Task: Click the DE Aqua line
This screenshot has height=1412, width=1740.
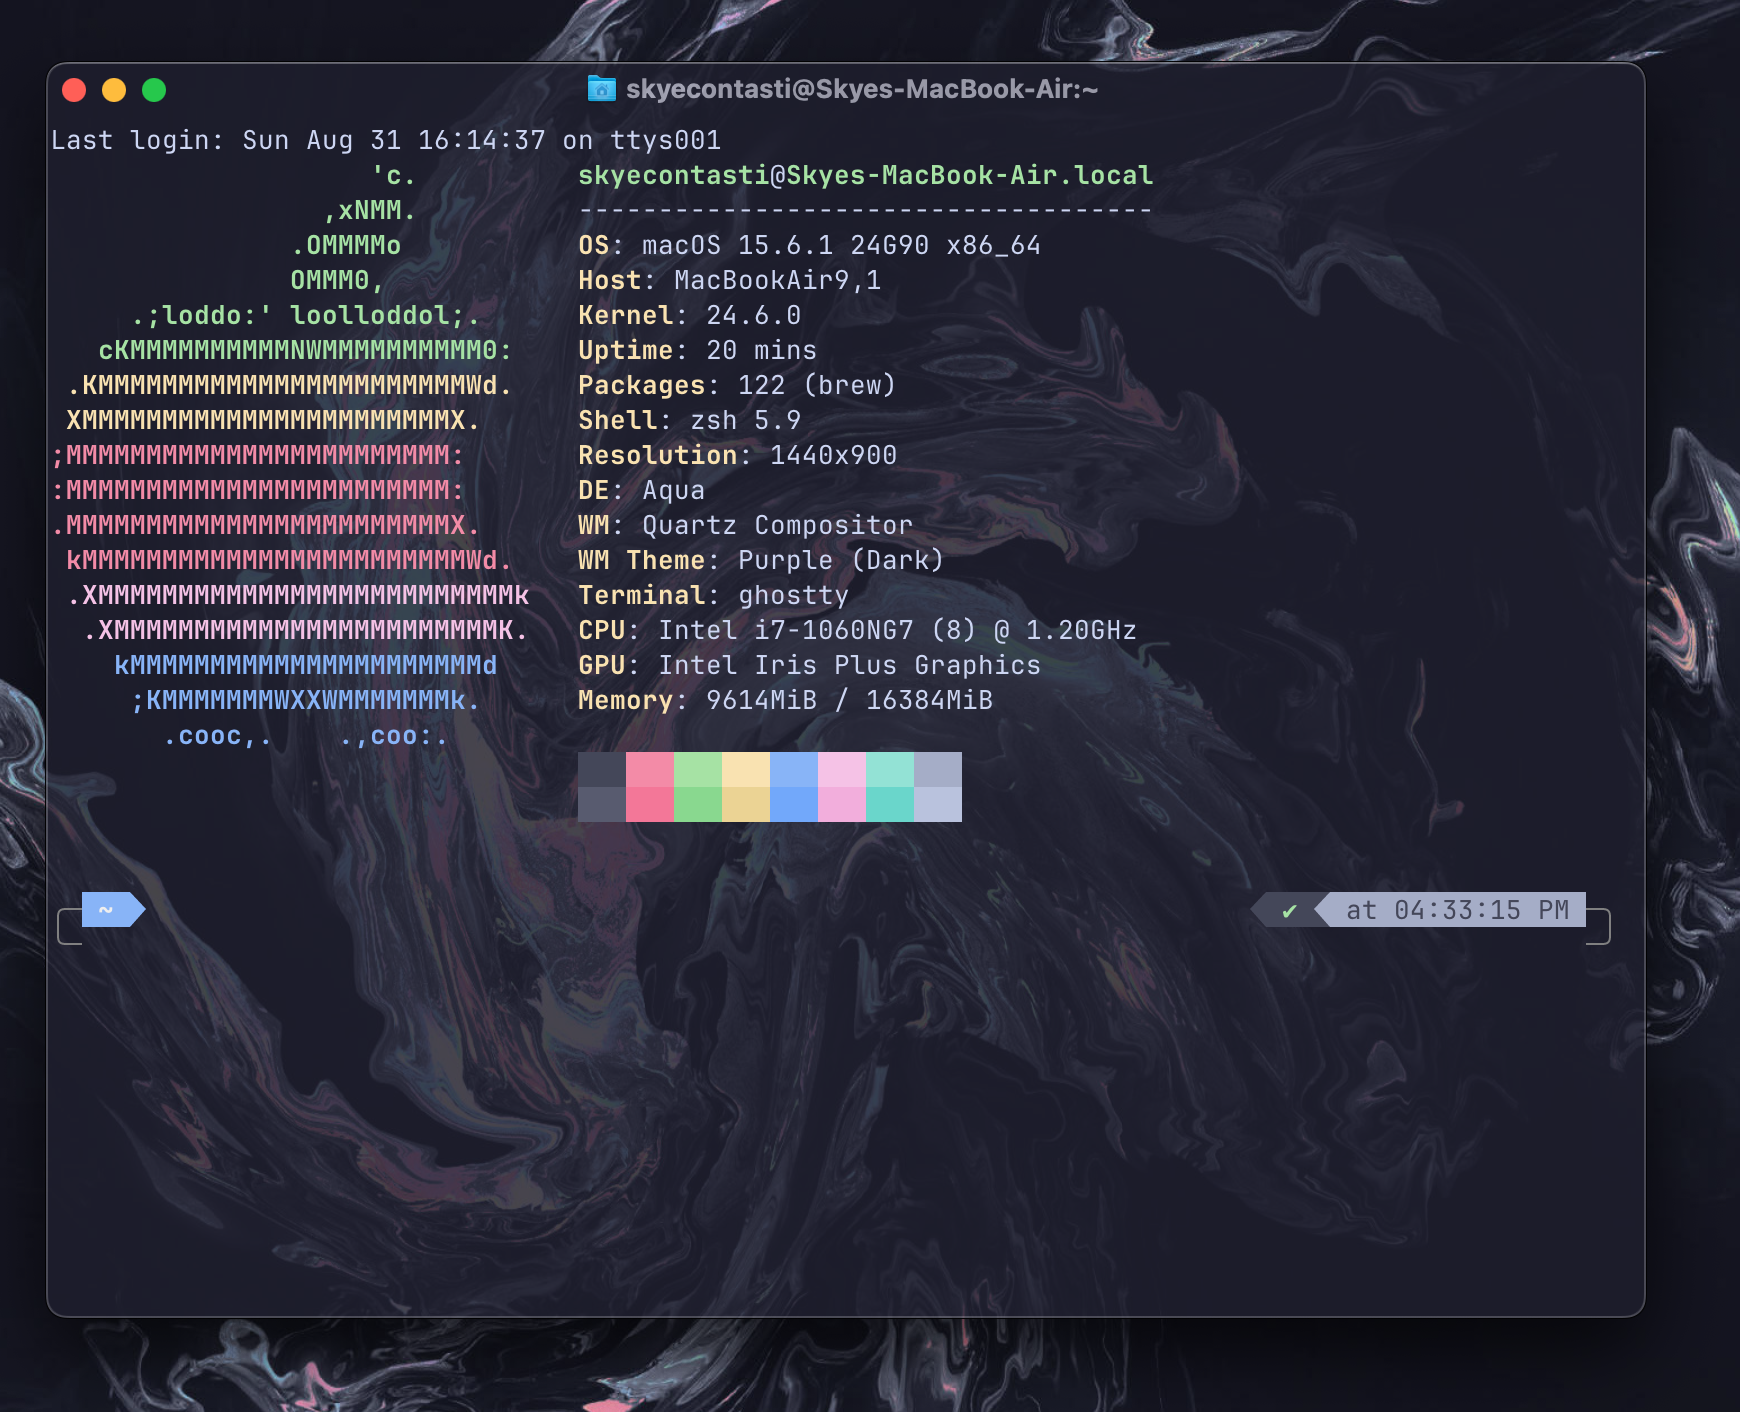Action: pyautogui.click(x=642, y=490)
